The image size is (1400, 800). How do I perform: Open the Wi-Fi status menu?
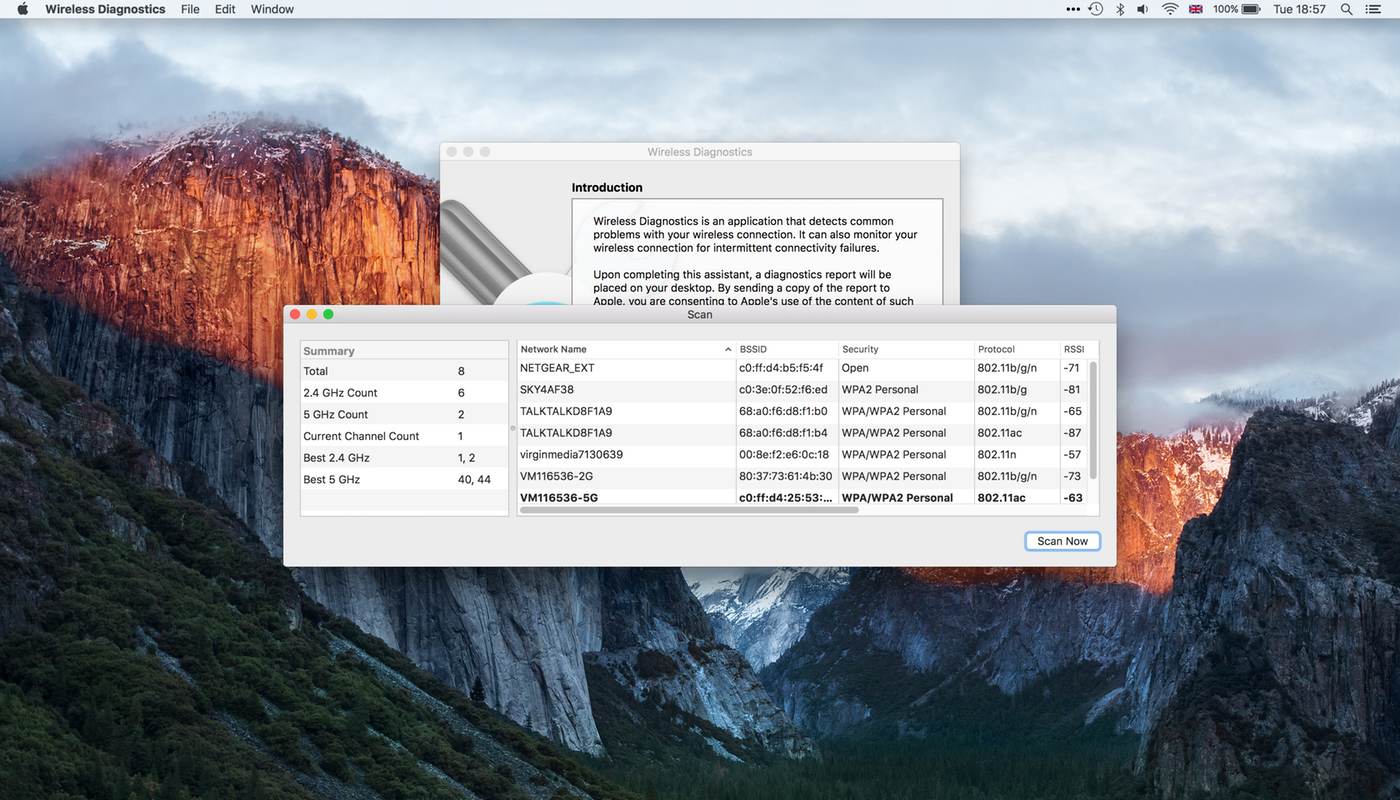coord(1170,9)
